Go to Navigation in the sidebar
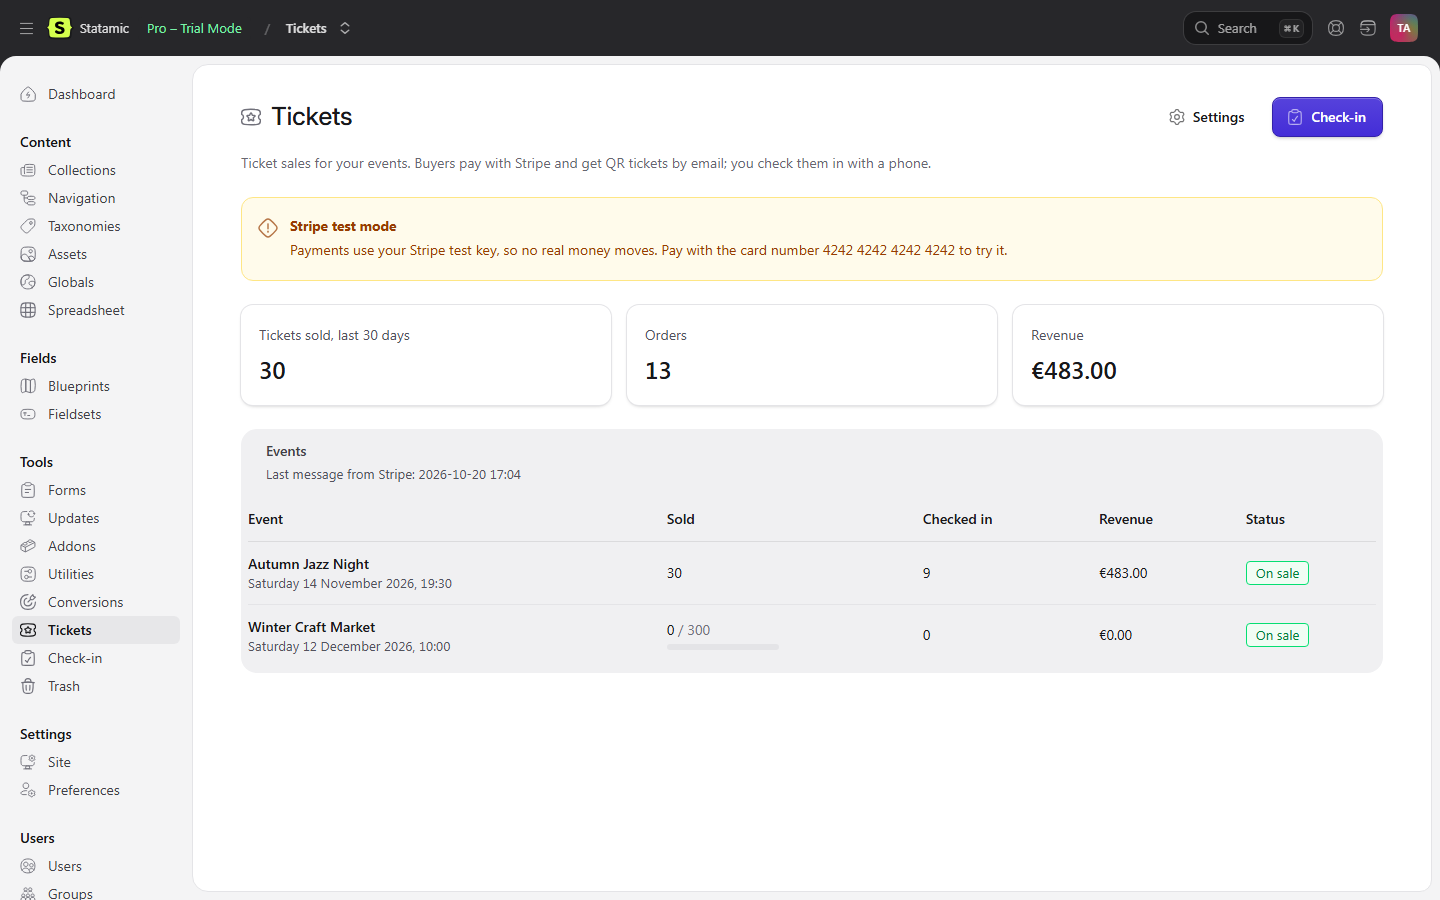 [x=96, y=198]
